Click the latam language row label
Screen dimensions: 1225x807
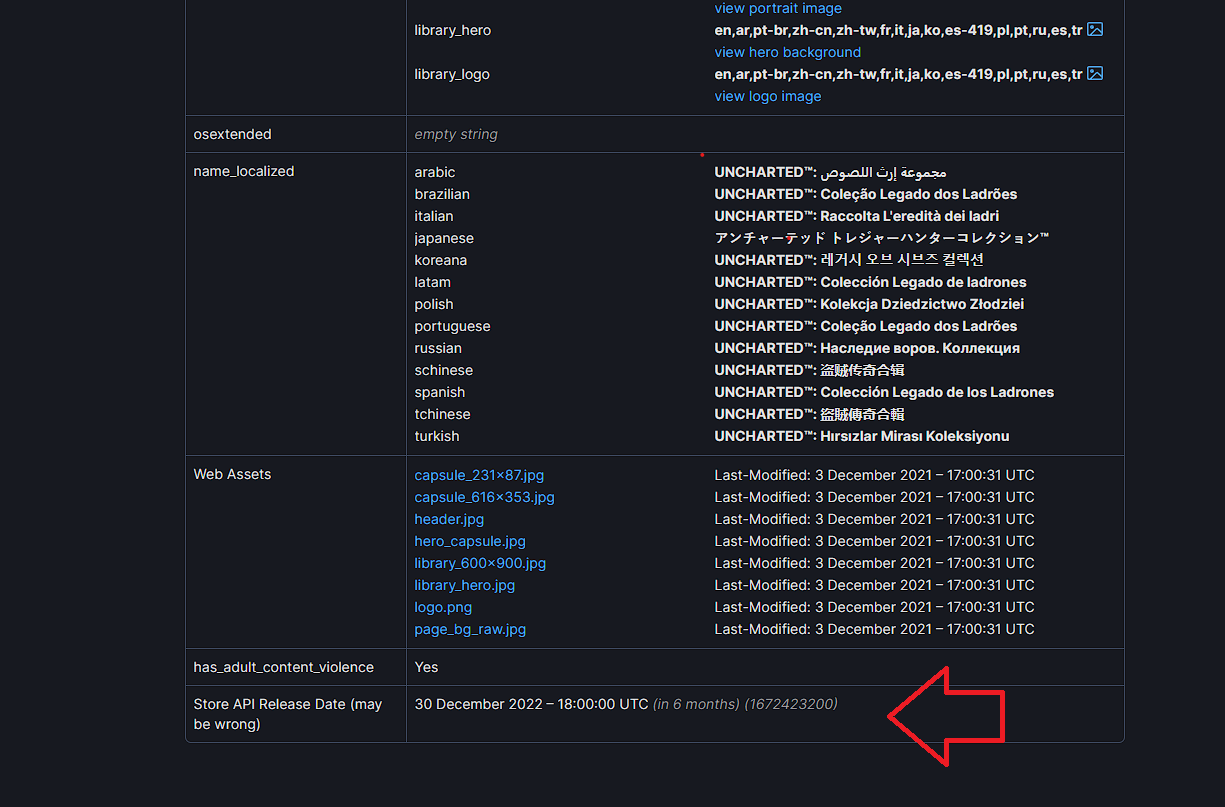(432, 282)
